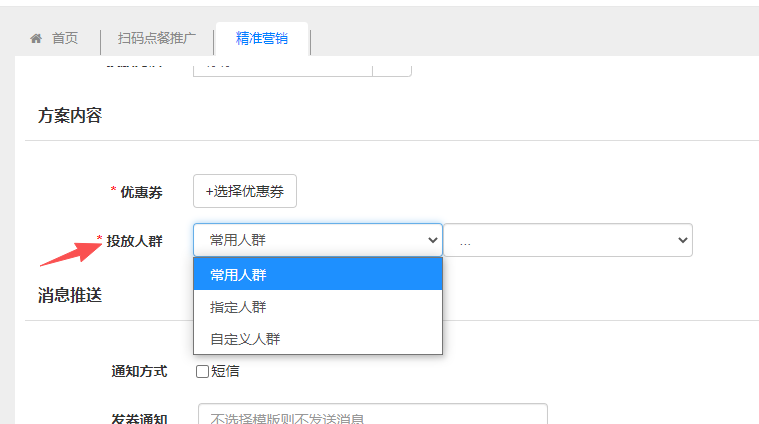Choose the highlighted 常用人群 option in the list
759x424 pixels.
click(x=317, y=274)
